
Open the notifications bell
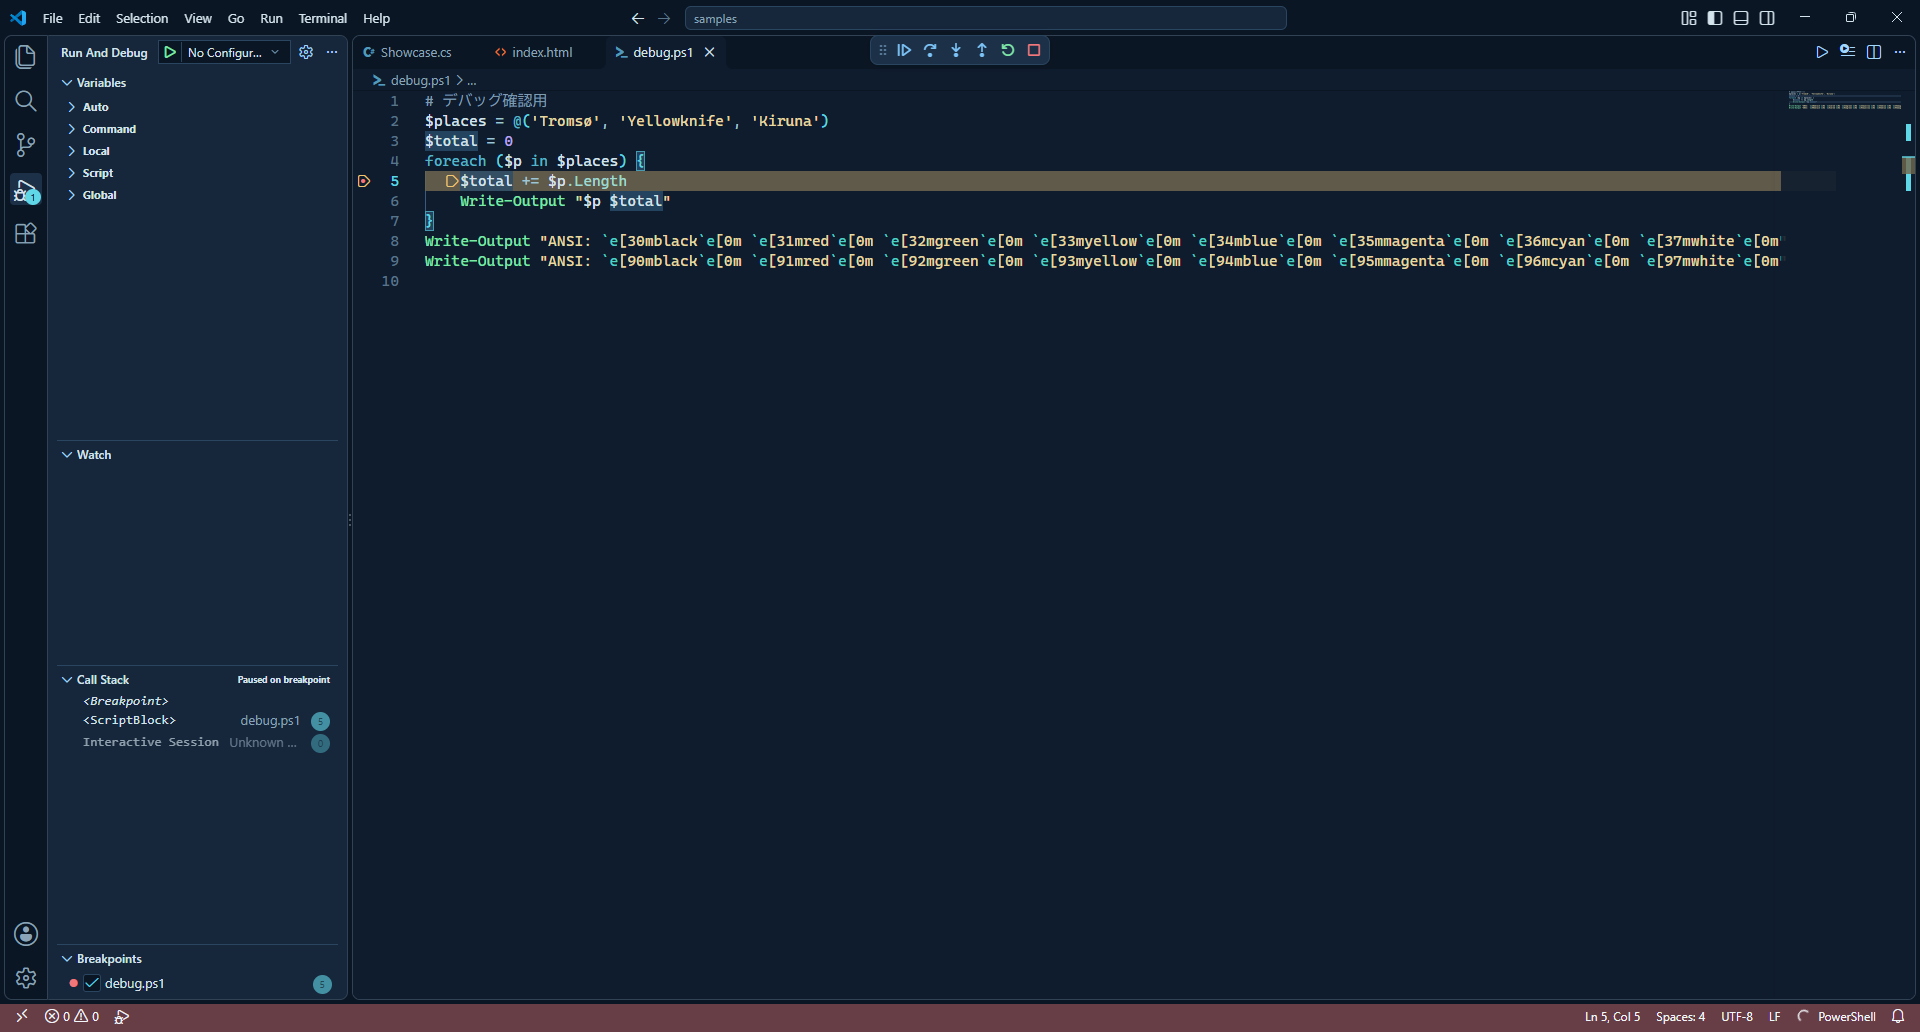[x=1898, y=1016]
